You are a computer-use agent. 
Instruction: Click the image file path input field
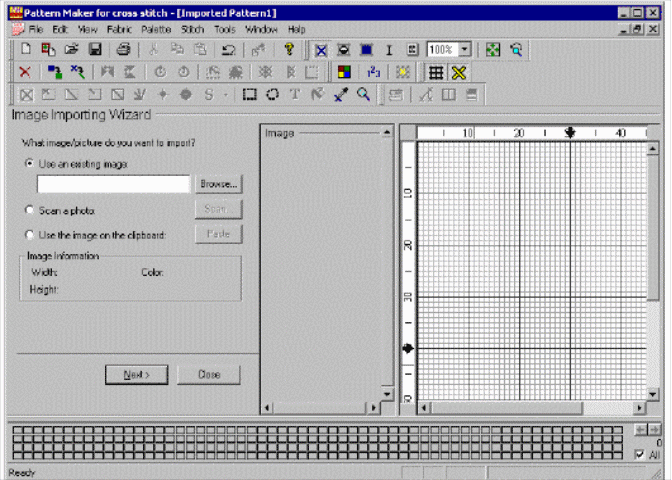click(114, 184)
